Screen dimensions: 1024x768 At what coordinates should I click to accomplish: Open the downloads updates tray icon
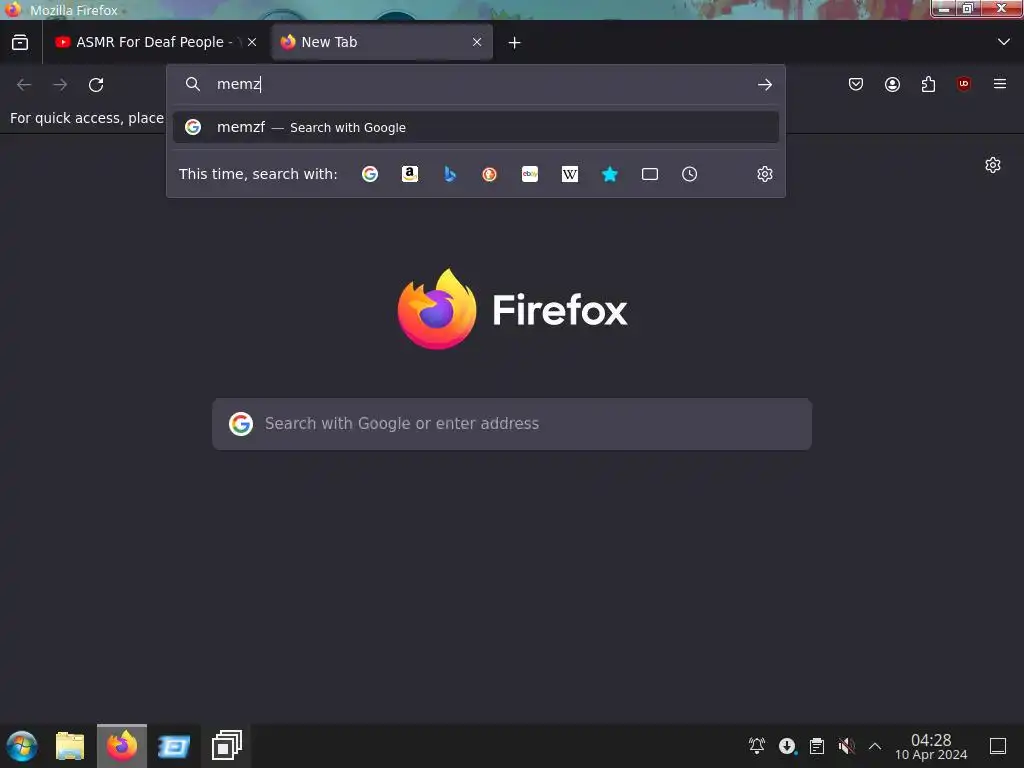tap(787, 746)
